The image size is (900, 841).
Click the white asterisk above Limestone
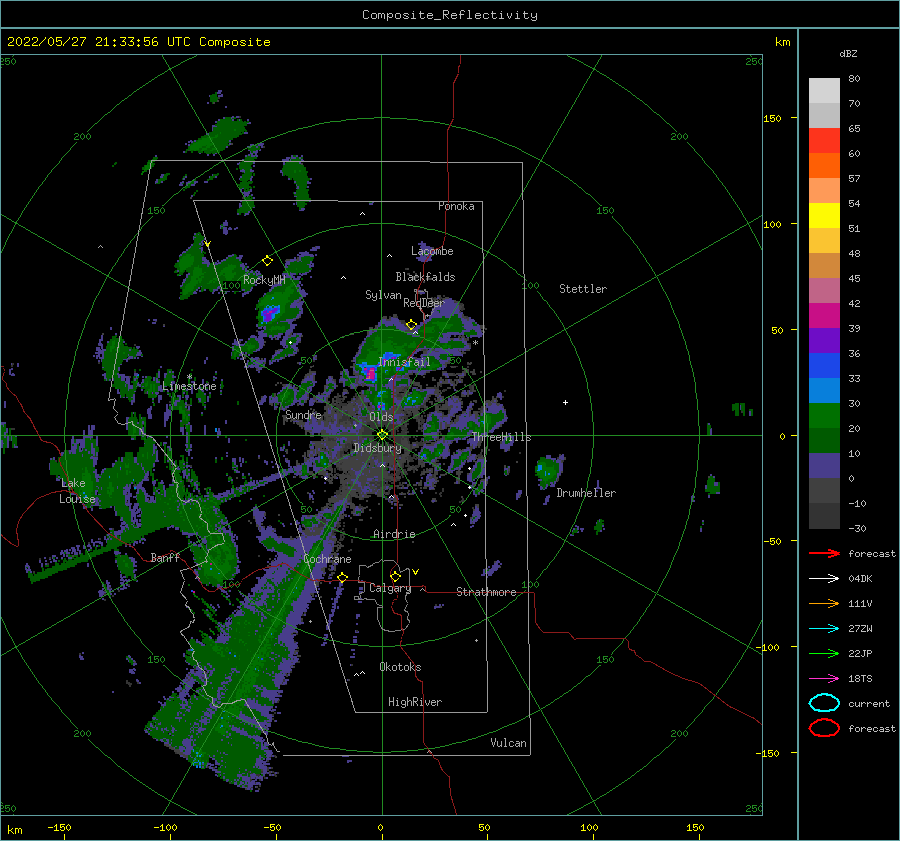[189, 377]
